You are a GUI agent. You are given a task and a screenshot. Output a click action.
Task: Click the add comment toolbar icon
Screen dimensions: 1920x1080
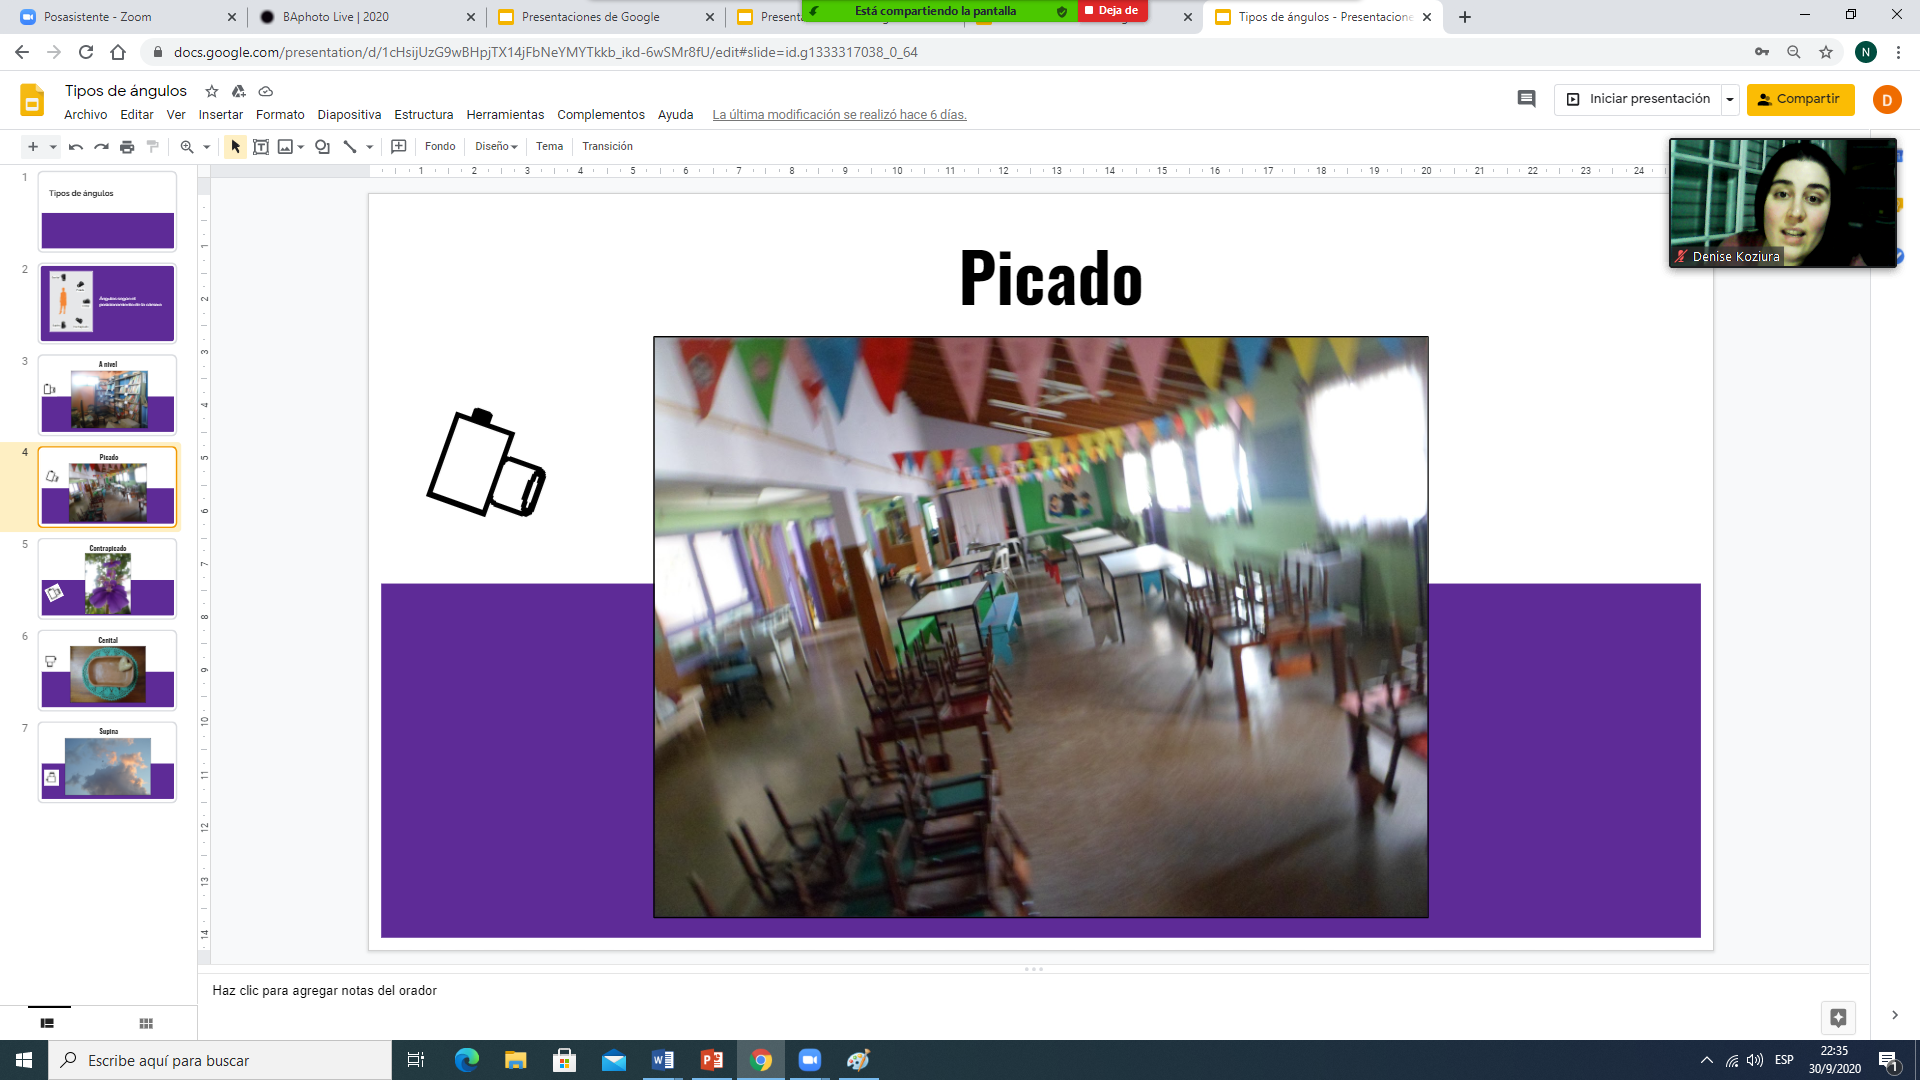tap(398, 147)
